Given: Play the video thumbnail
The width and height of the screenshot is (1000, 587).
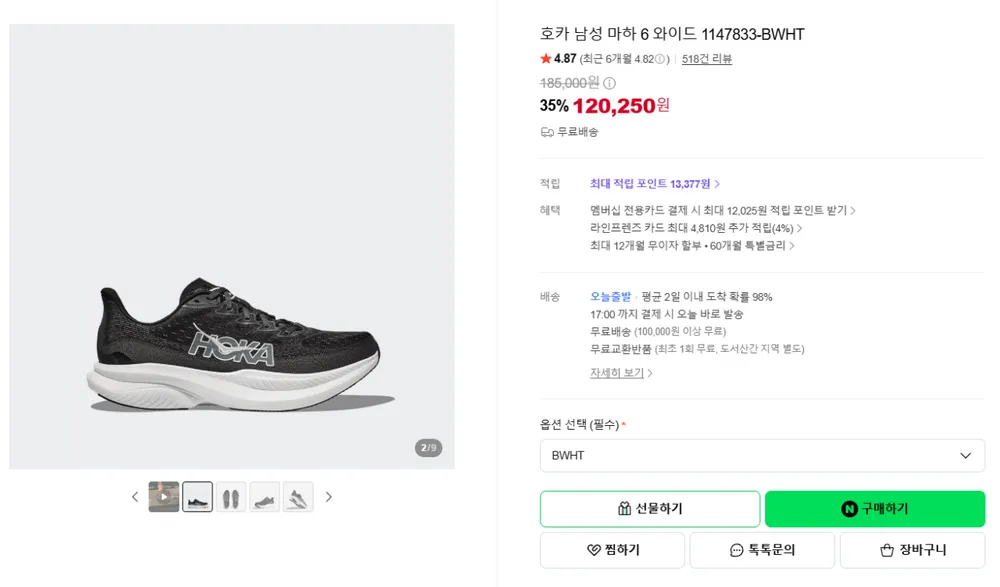Looking at the screenshot, I should pos(164,497).
